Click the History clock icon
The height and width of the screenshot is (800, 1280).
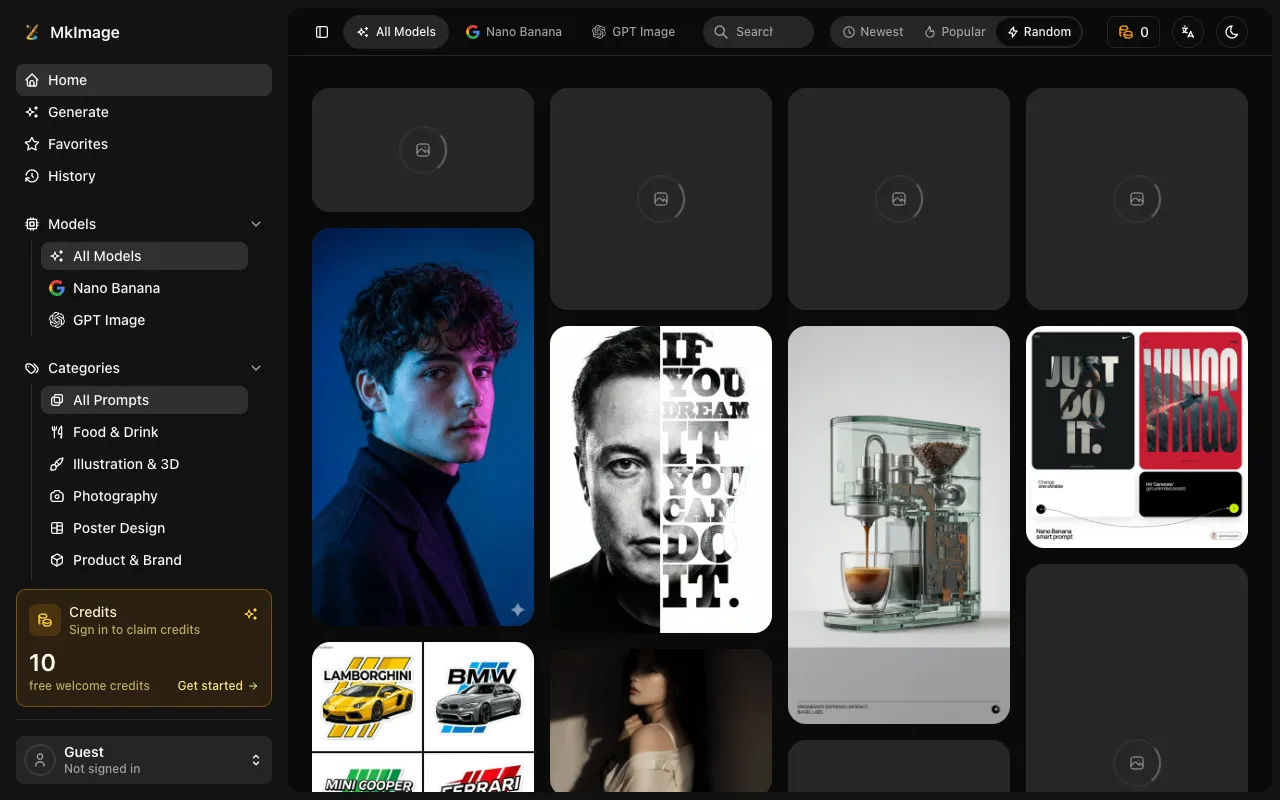pos(32,176)
